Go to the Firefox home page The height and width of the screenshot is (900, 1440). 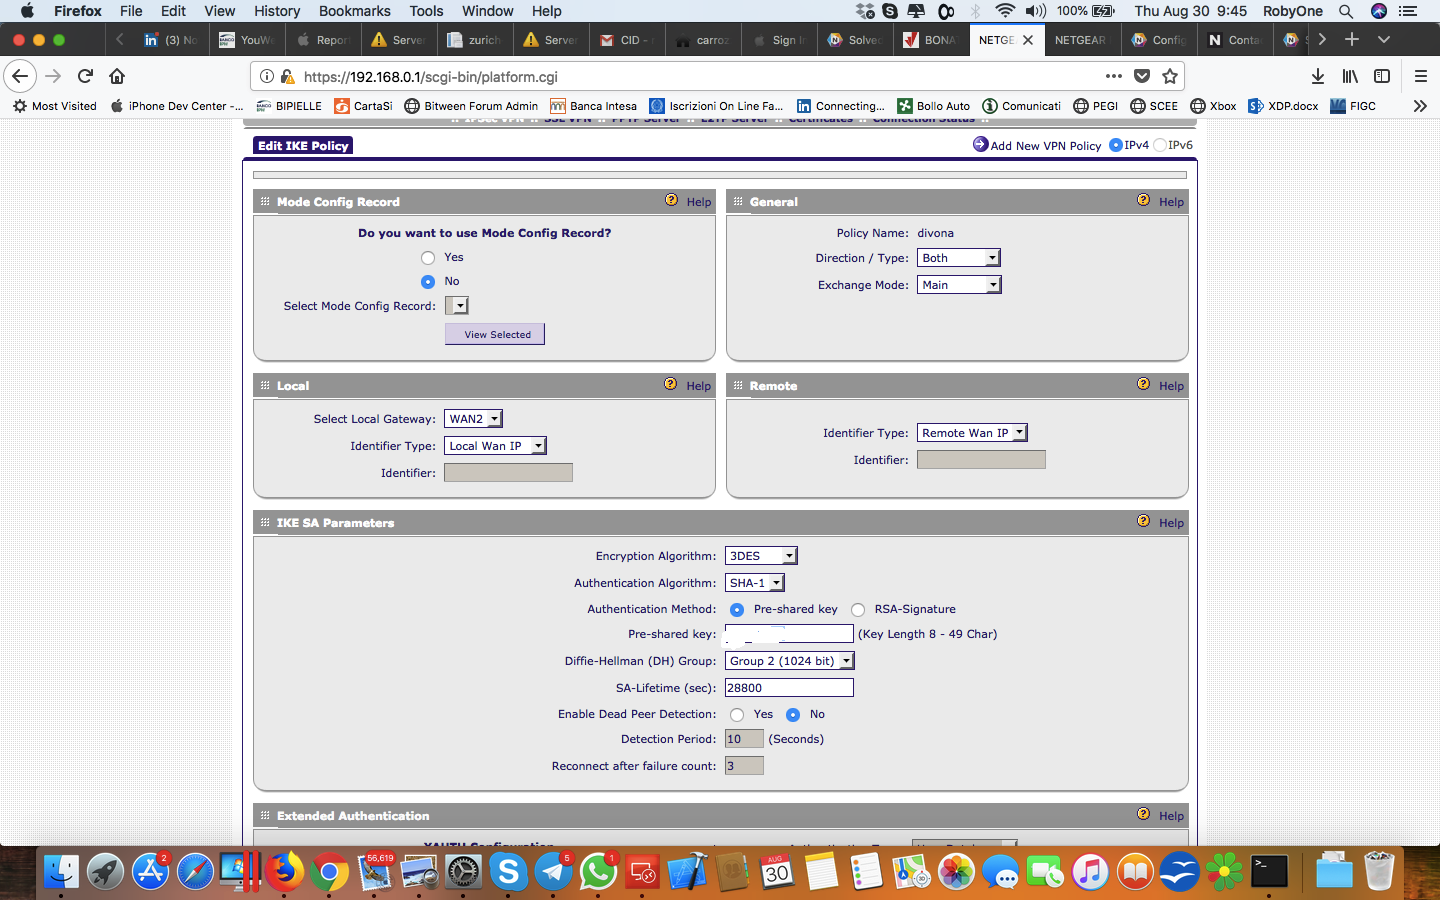pos(117,76)
